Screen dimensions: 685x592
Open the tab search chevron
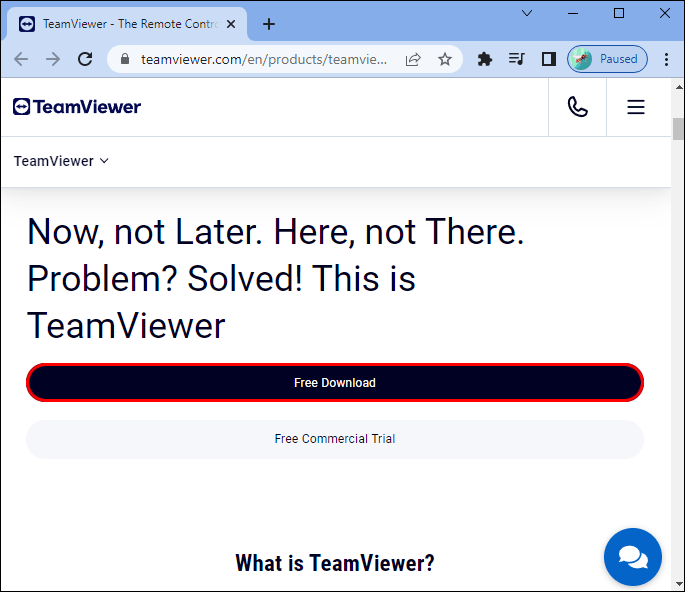coord(527,14)
